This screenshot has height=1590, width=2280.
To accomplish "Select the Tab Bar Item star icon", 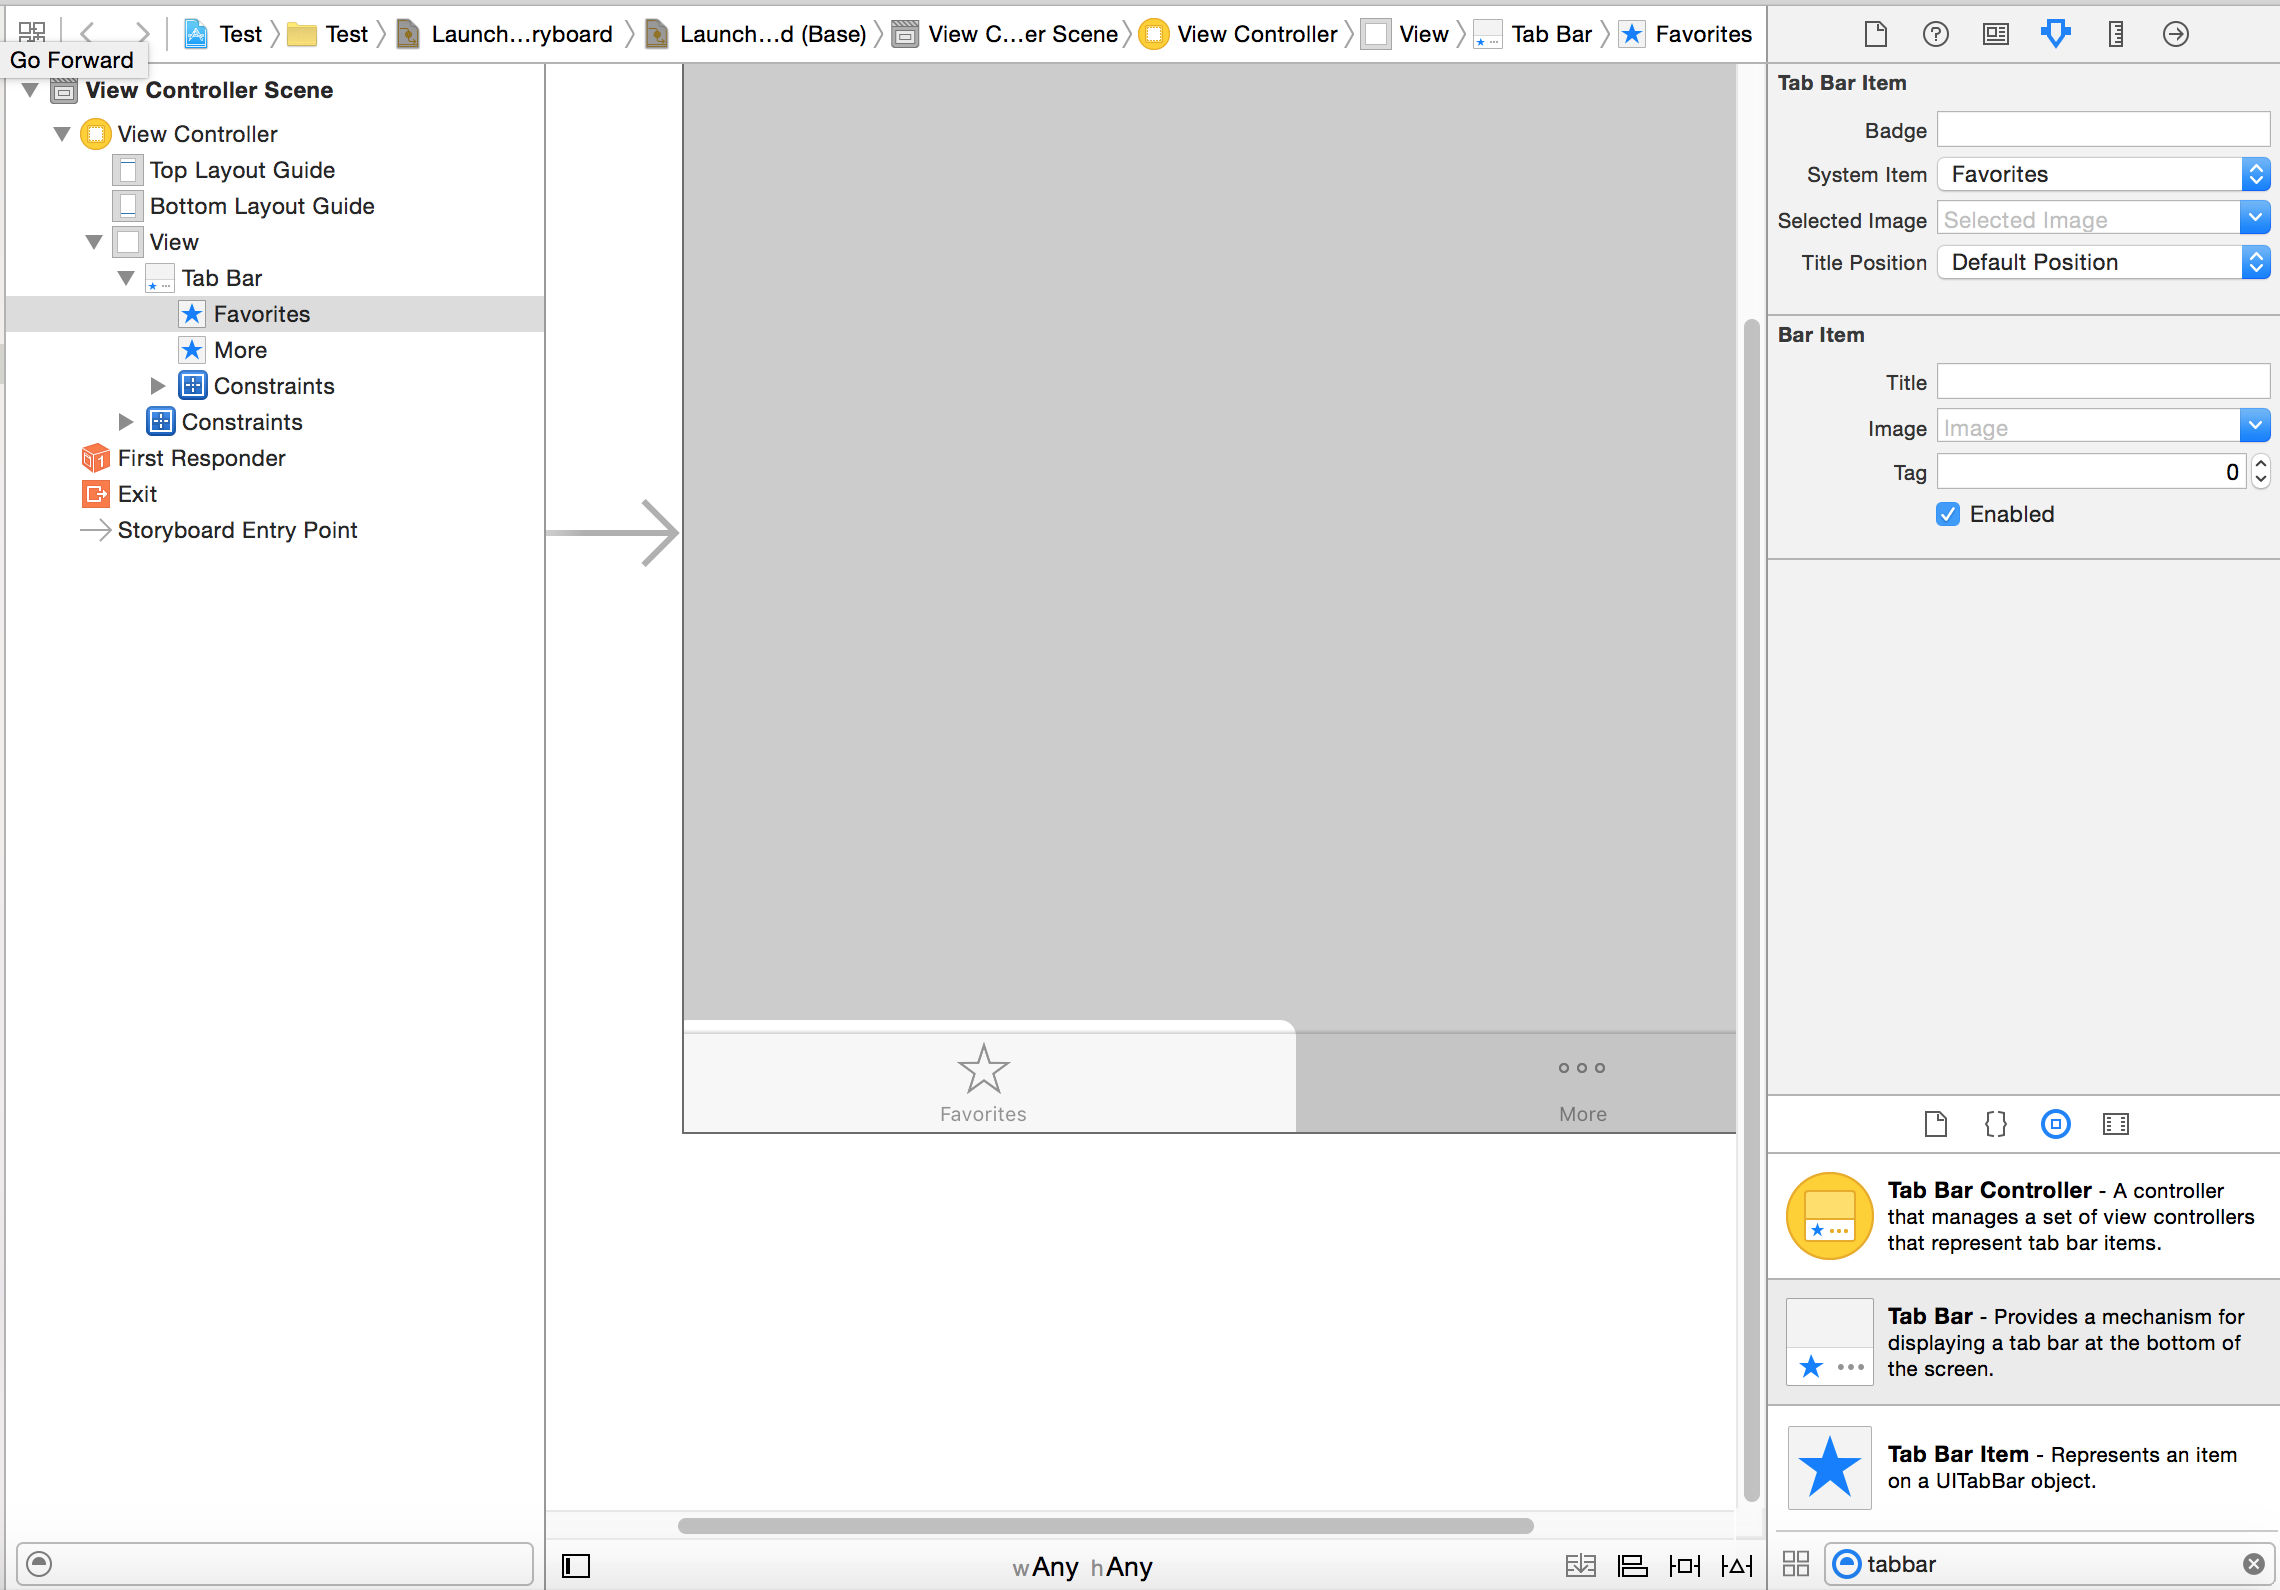I will 1828,1469.
